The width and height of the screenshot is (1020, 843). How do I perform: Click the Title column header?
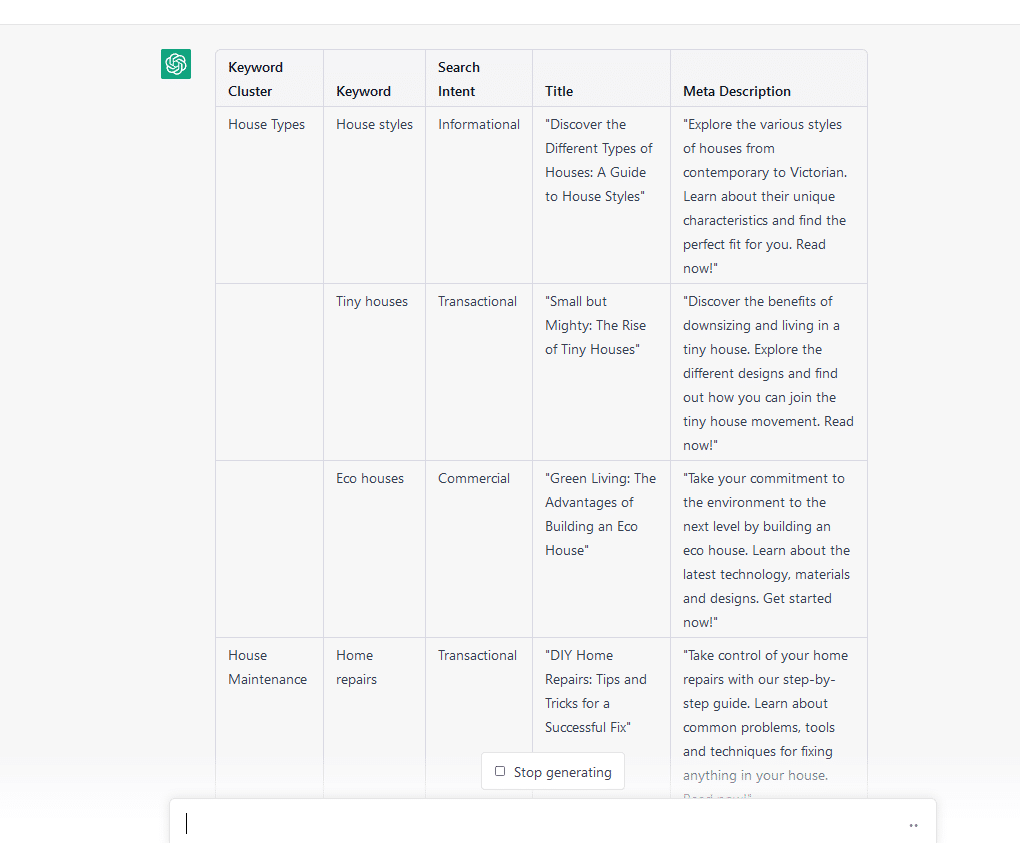tap(559, 91)
